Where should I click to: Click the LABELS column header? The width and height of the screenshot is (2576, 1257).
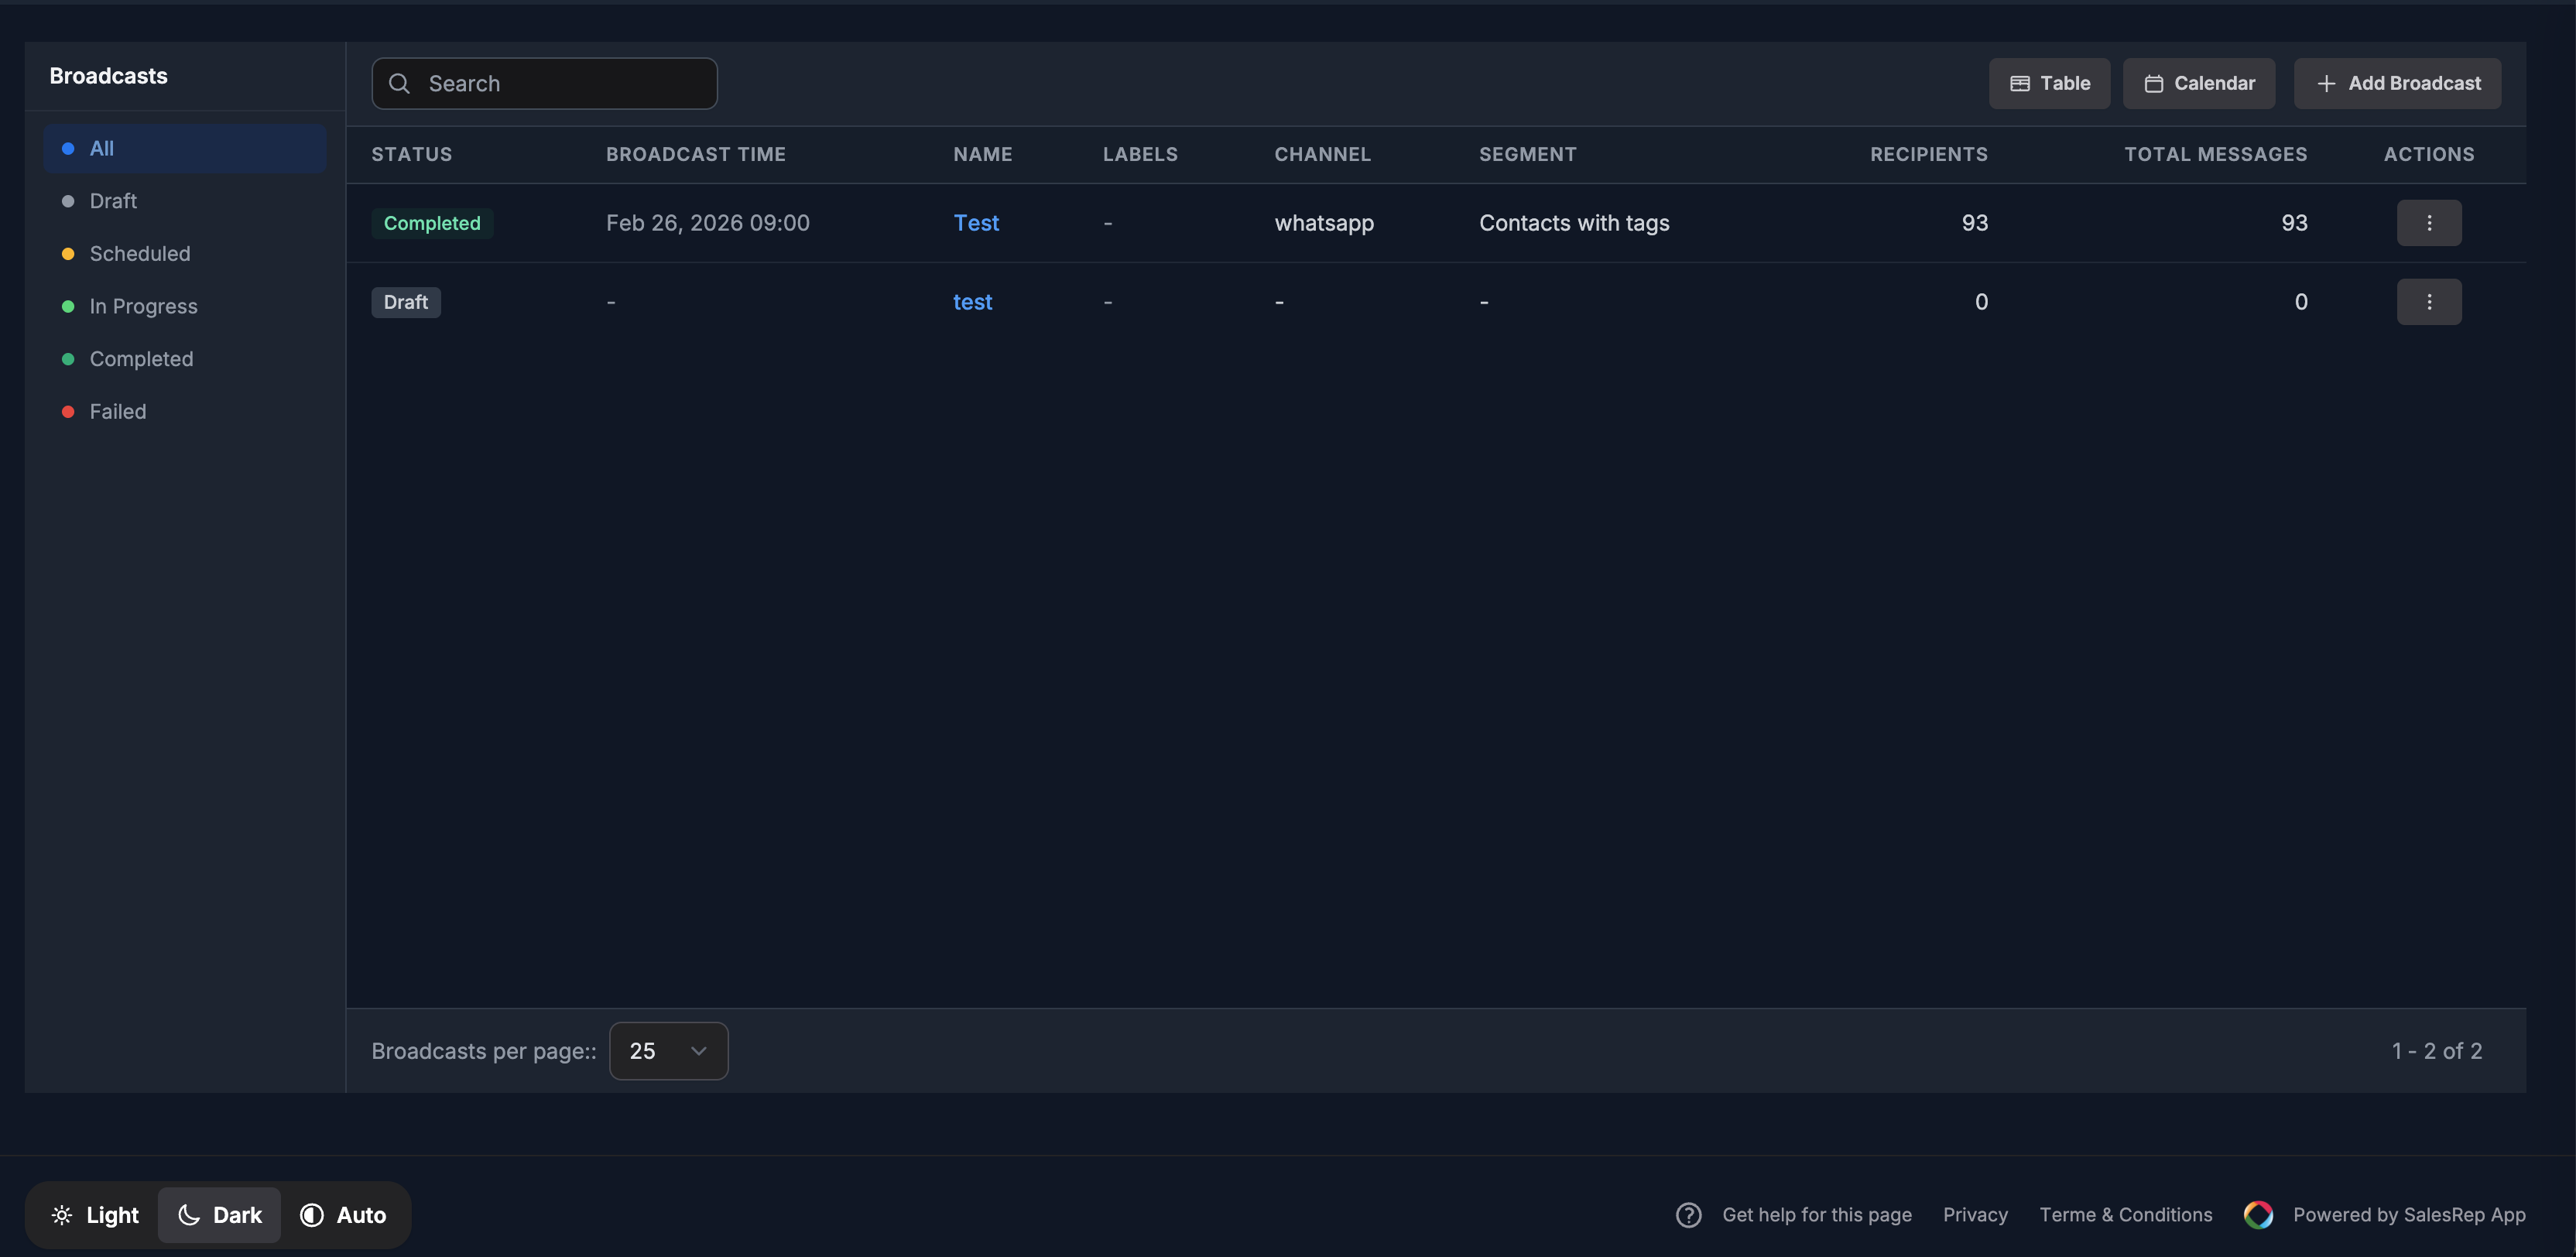[1140, 154]
